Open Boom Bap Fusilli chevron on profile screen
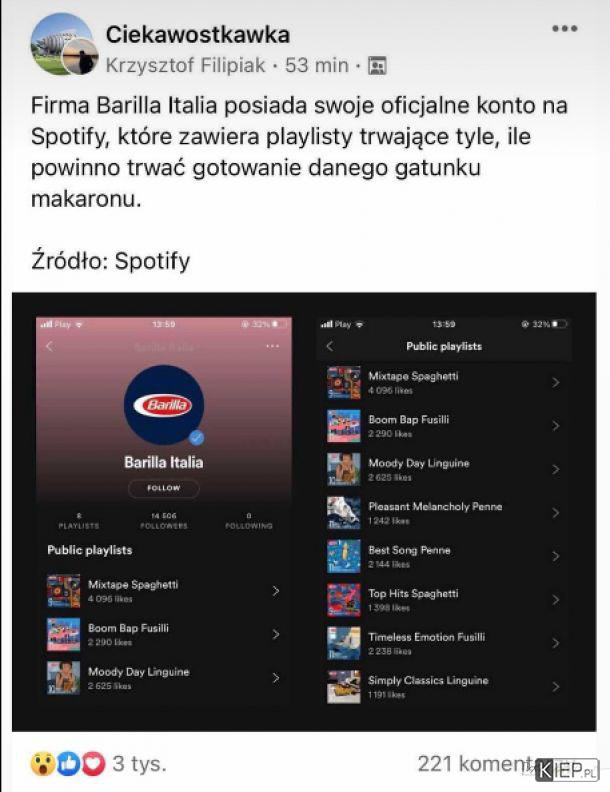Image resolution: width=610 pixels, height=792 pixels. point(276,634)
